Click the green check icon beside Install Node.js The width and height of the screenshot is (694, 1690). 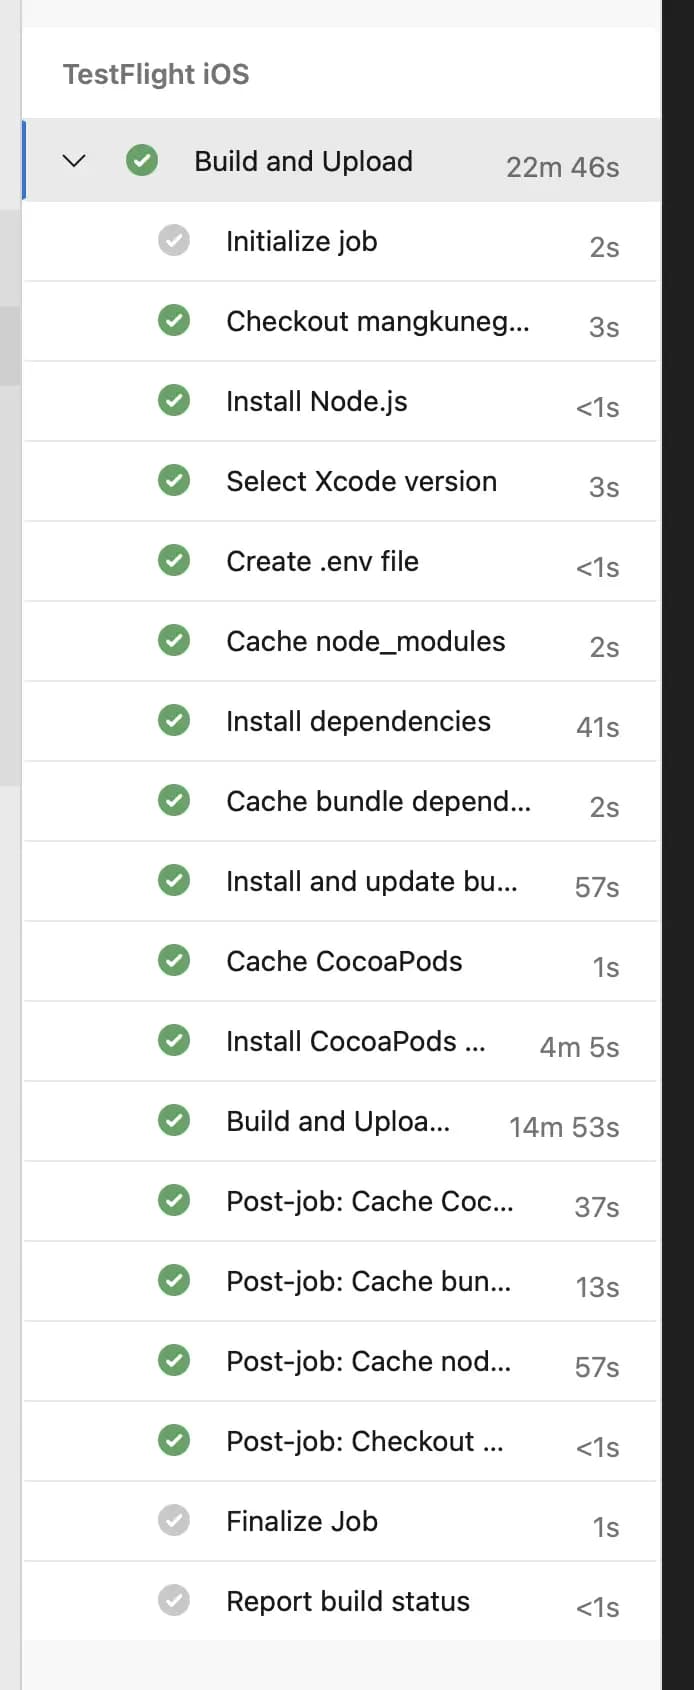point(174,400)
